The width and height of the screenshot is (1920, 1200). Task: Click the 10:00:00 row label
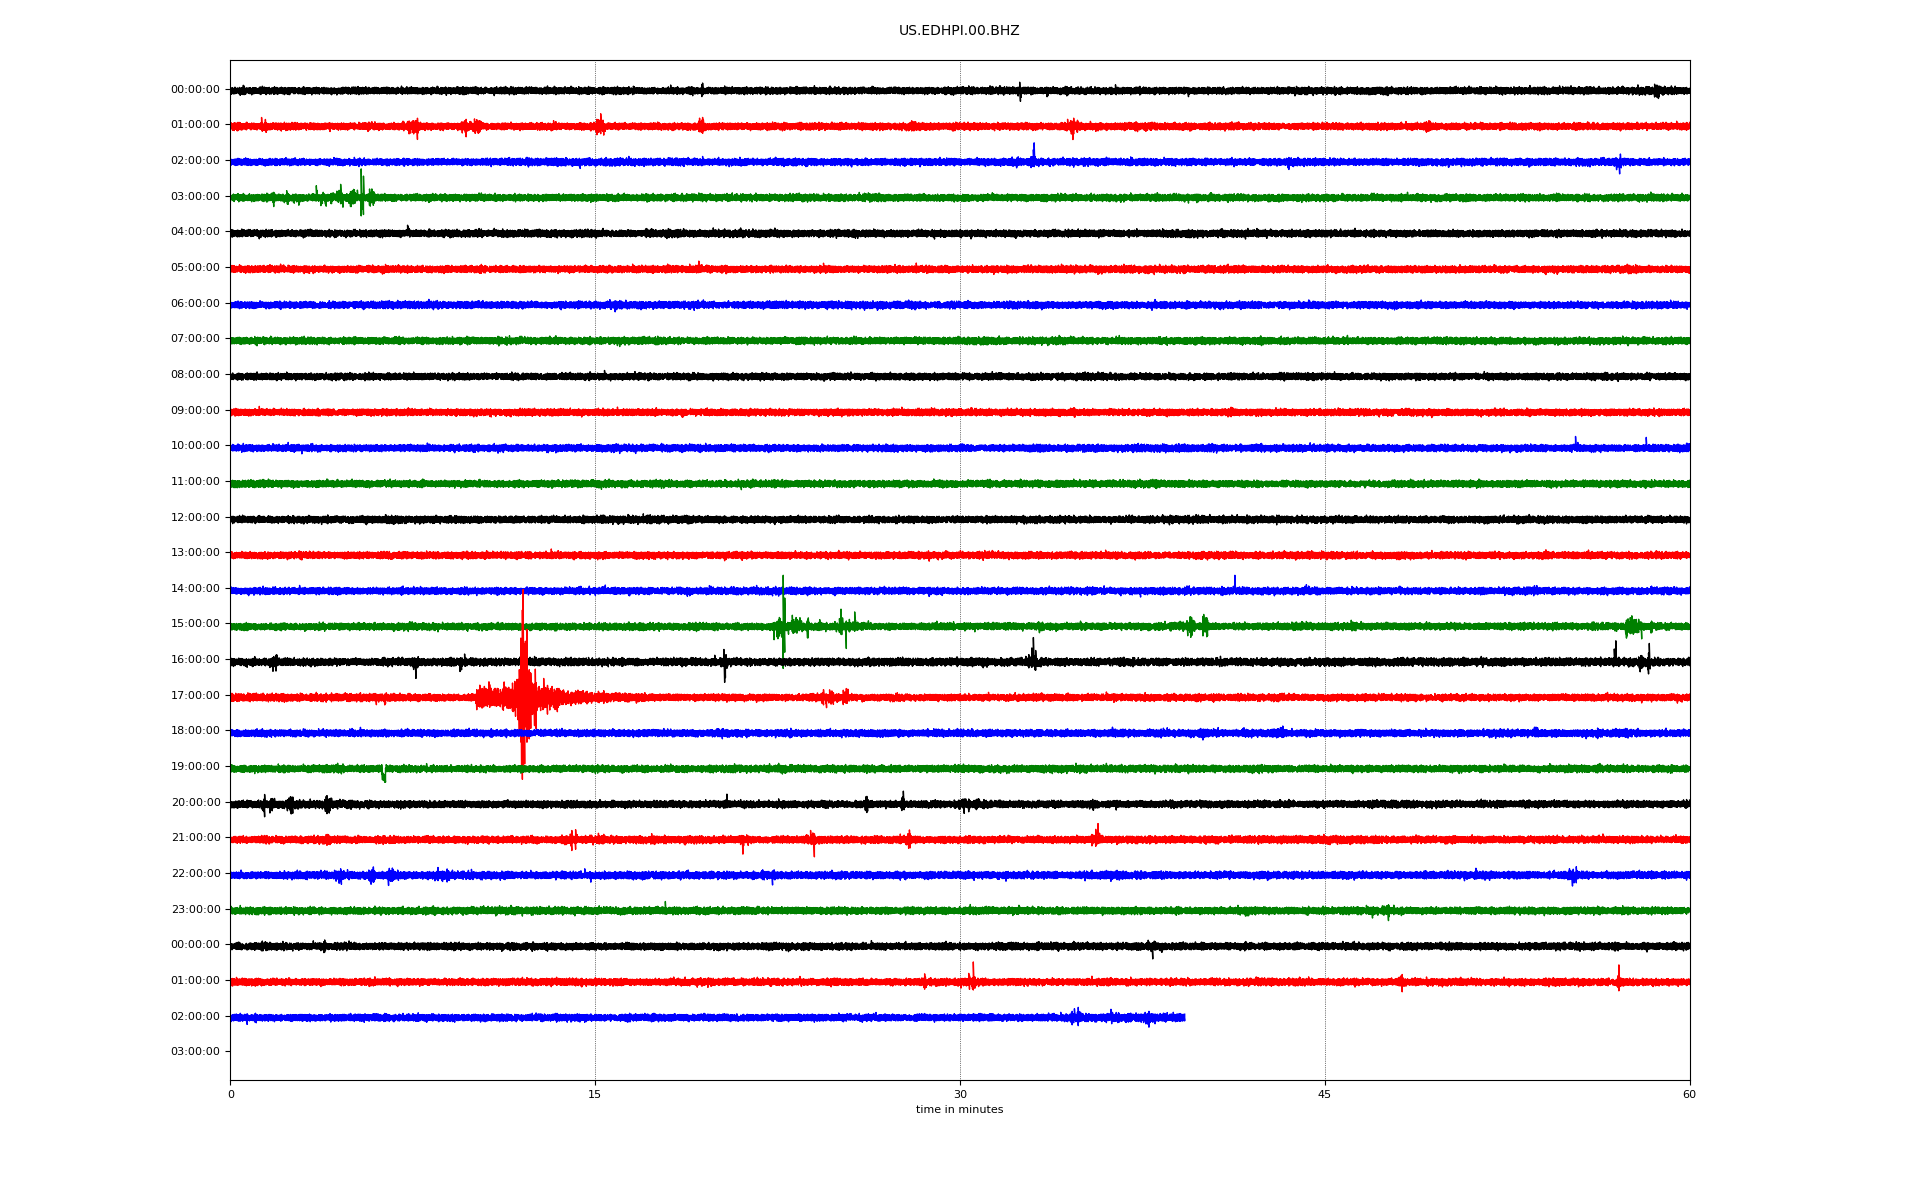coord(195,445)
